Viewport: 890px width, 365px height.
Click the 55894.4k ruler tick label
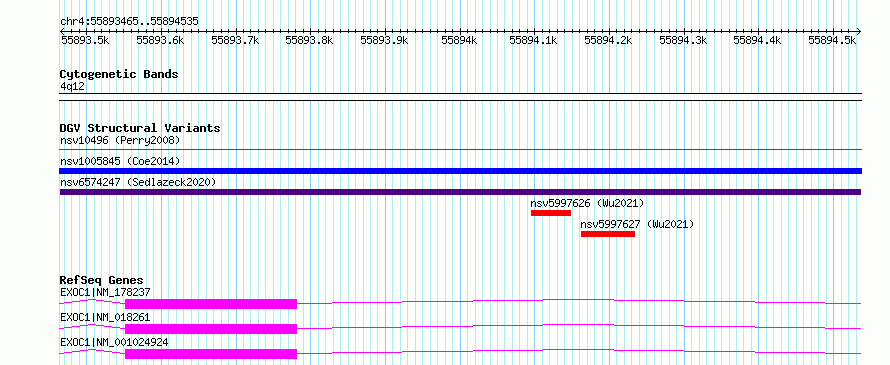coord(758,40)
